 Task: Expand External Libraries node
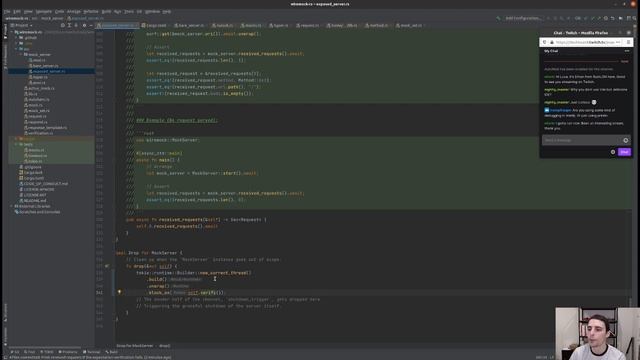coord(12,207)
